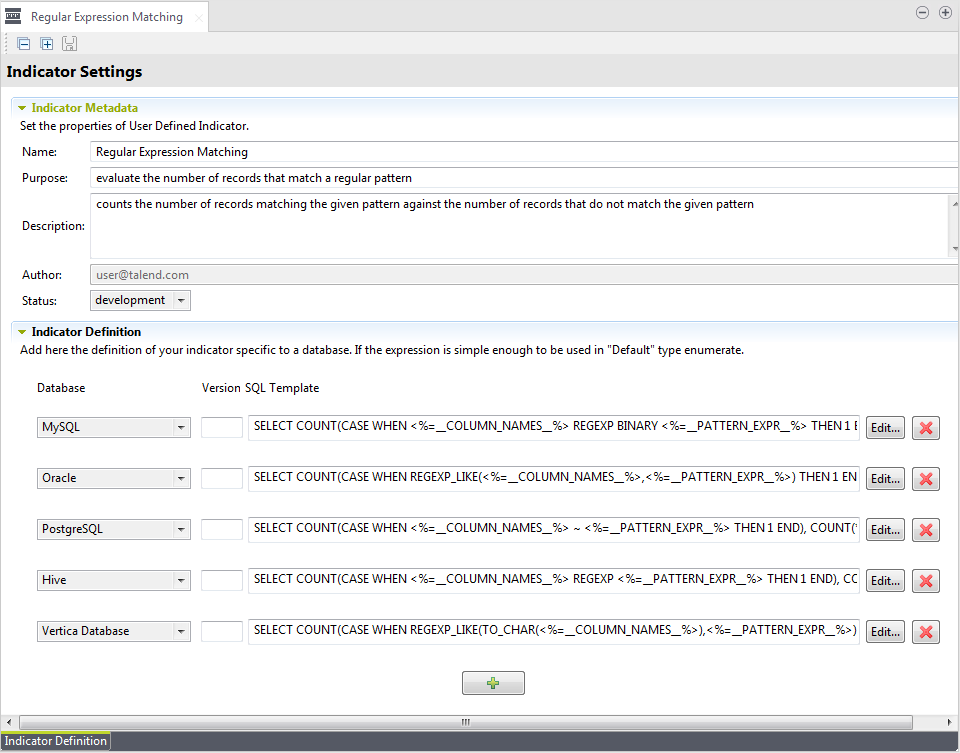Click the expand all sections icon
The height and width of the screenshot is (753, 960).
tap(46, 43)
